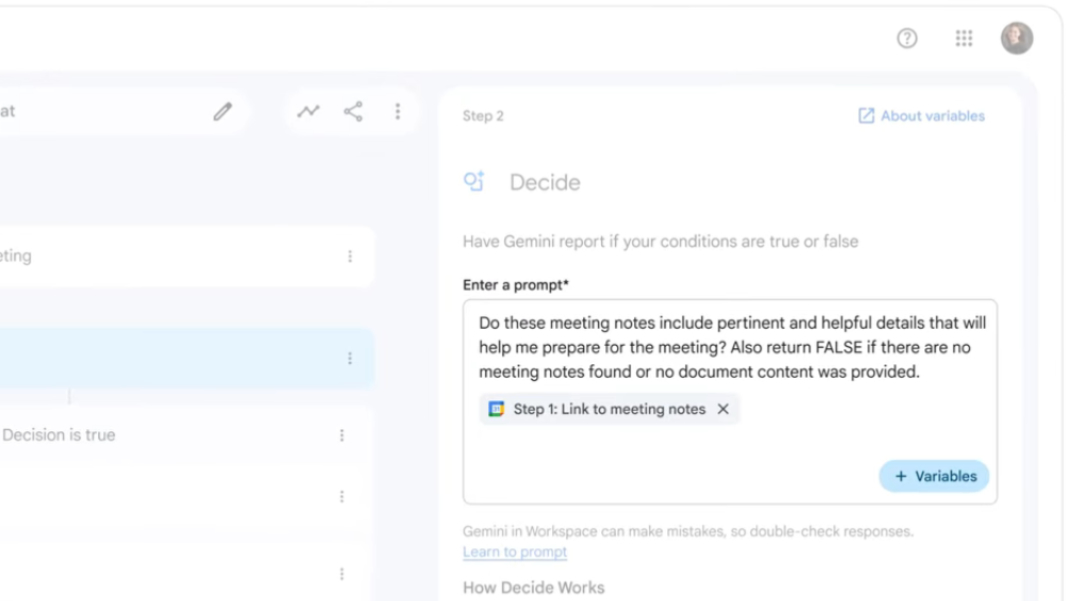Click the share icon in toolbar

pos(353,112)
